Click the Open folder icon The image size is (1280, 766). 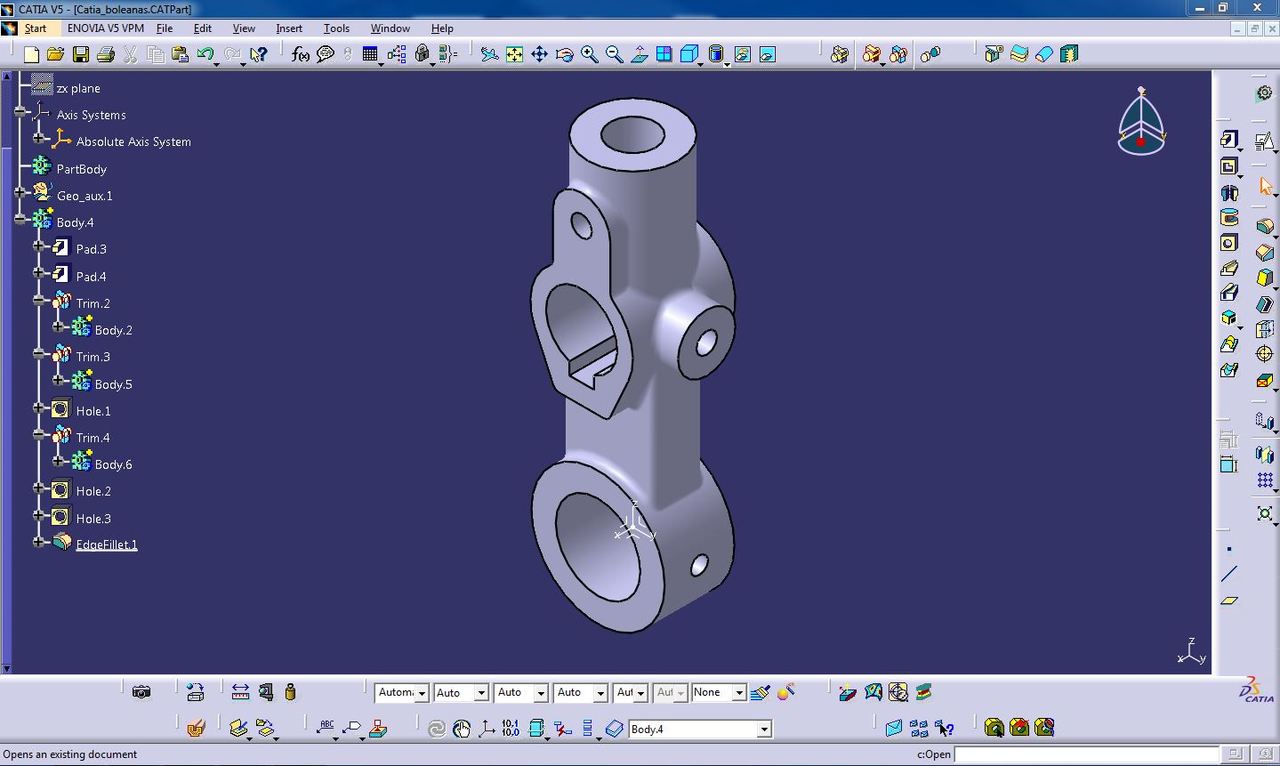pyautogui.click(x=55, y=54)
